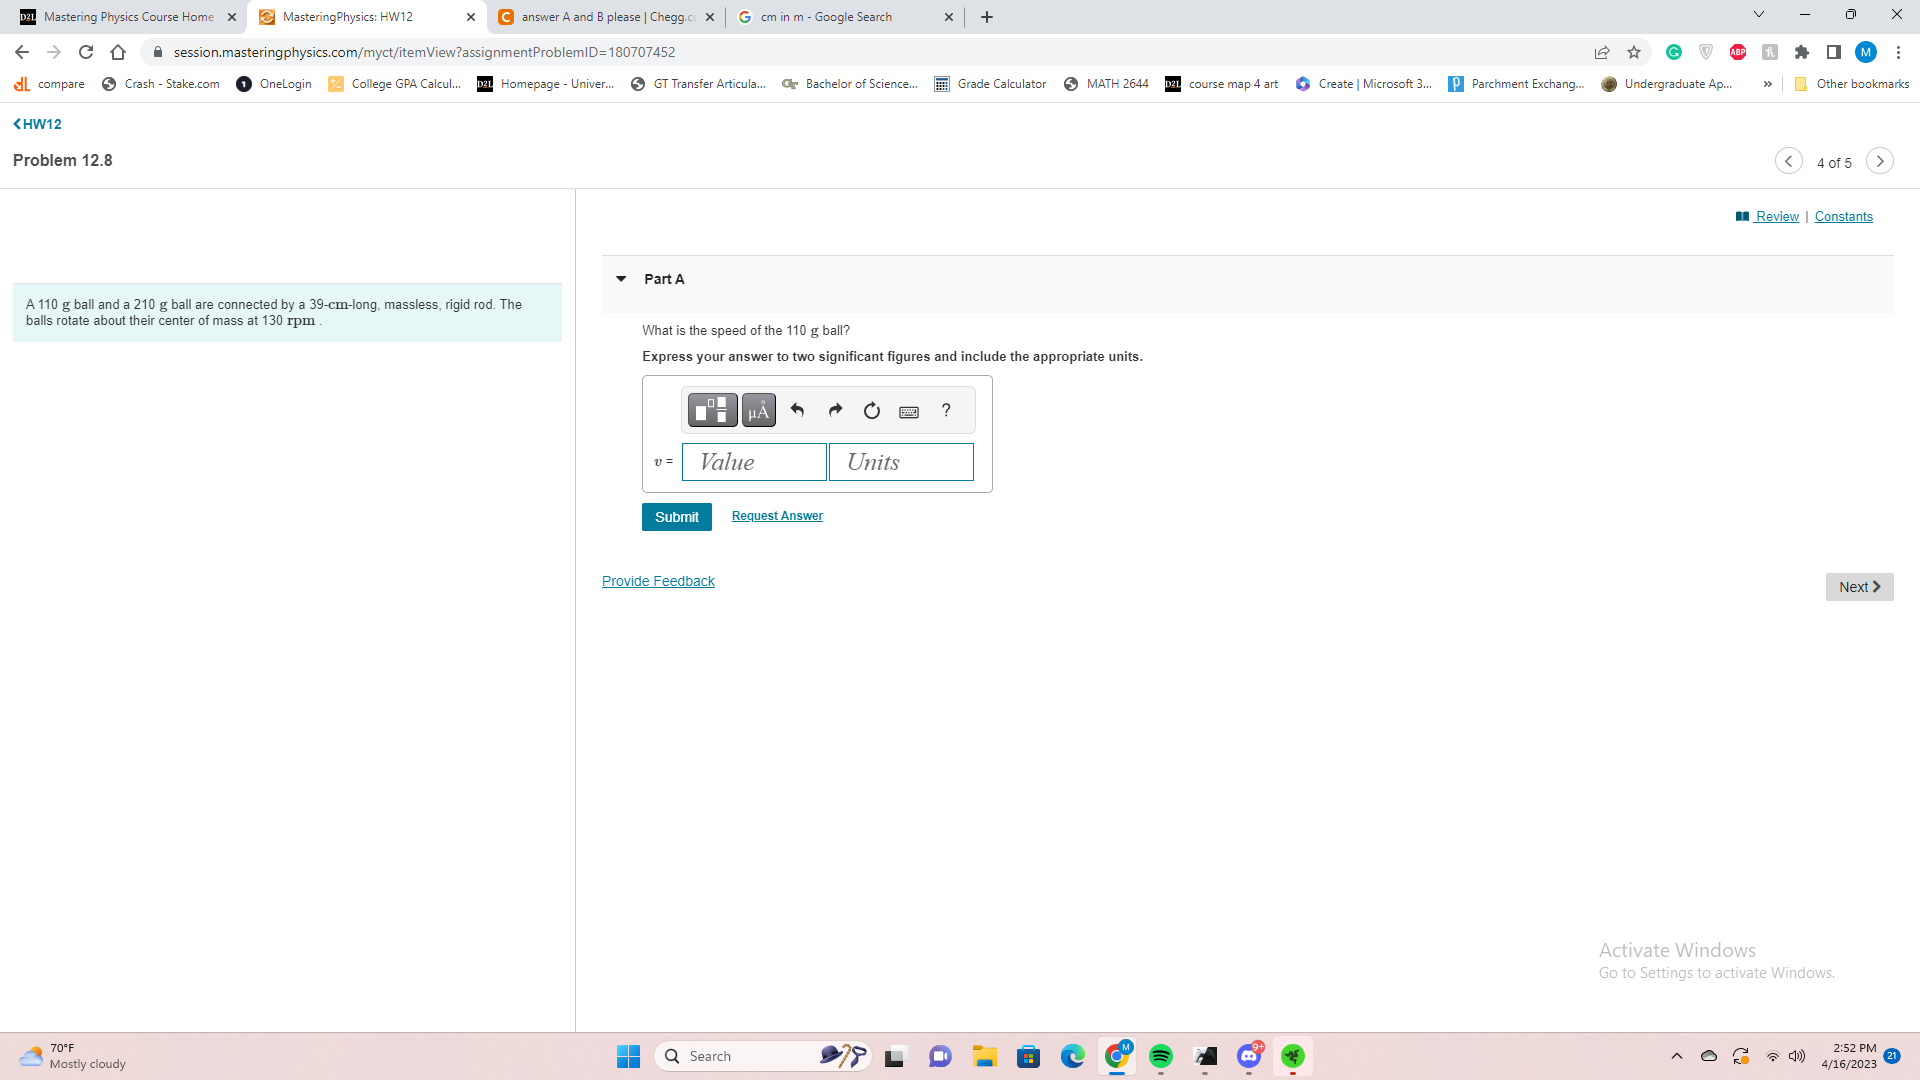
Task: Open the Constants link
Action: coord(1843,217)
